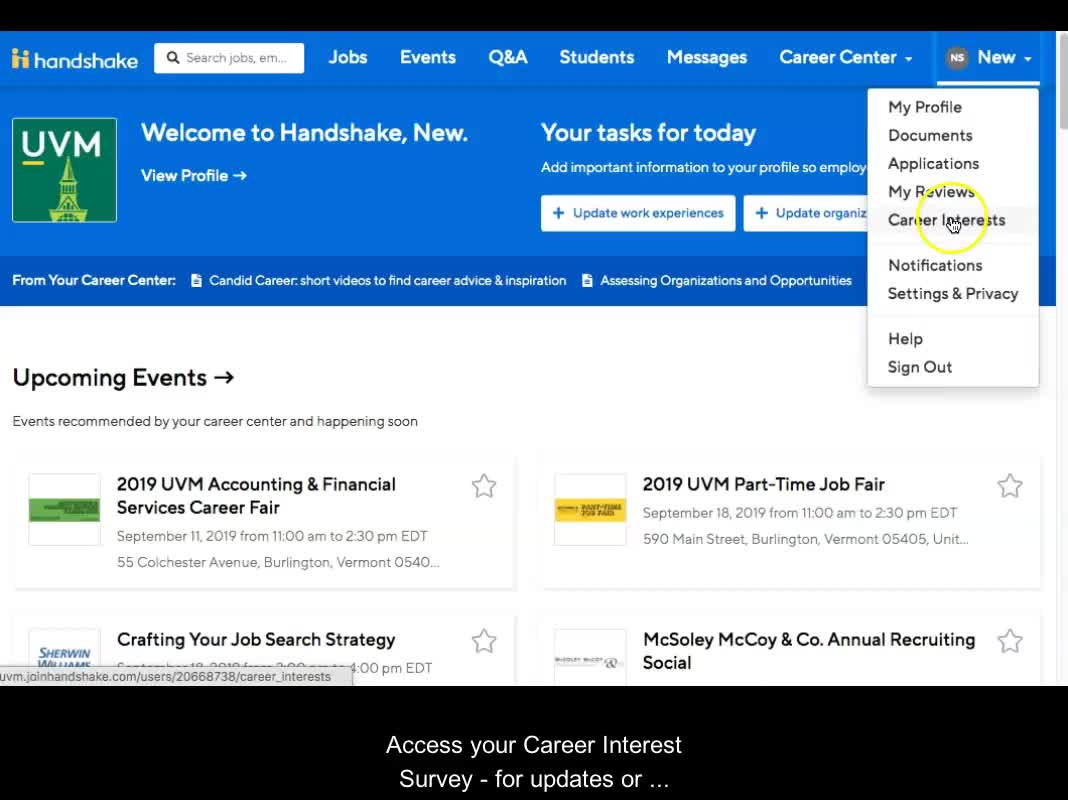Image resolution: width=1068 pixels, height=800 pixels.
Task: Click the plus icon on Update organizations
Action: pyautogui.click(x=761, y=213)
